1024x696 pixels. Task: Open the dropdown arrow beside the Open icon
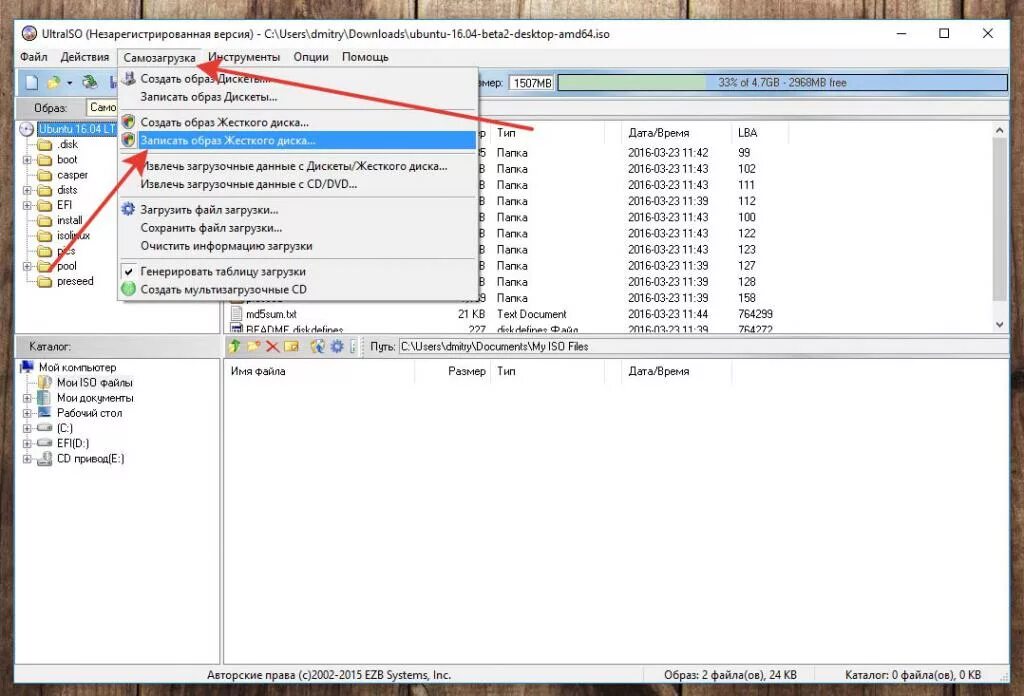69,84
